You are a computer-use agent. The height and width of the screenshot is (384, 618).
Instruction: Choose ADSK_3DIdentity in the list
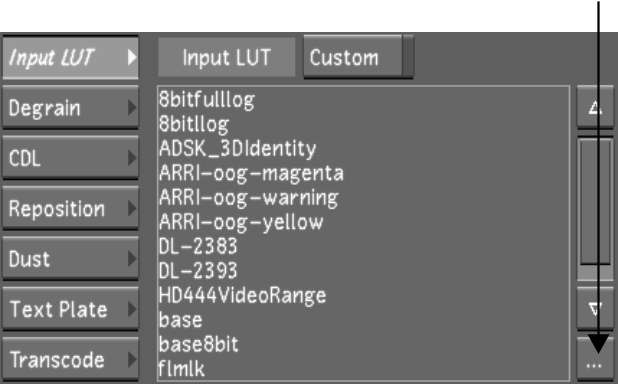[238, 149]
